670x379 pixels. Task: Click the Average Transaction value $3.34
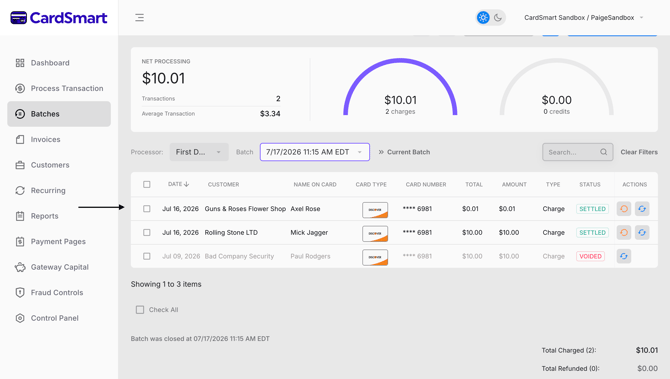[x=270, y=114]
